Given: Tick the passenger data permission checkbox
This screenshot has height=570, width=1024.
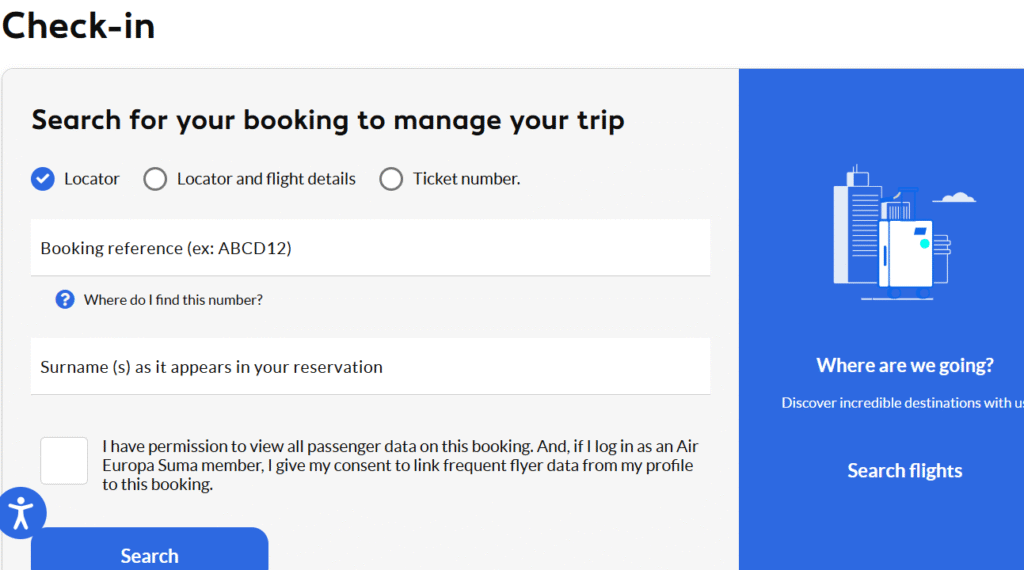Looking at the screenshot, I should (64, 460).
